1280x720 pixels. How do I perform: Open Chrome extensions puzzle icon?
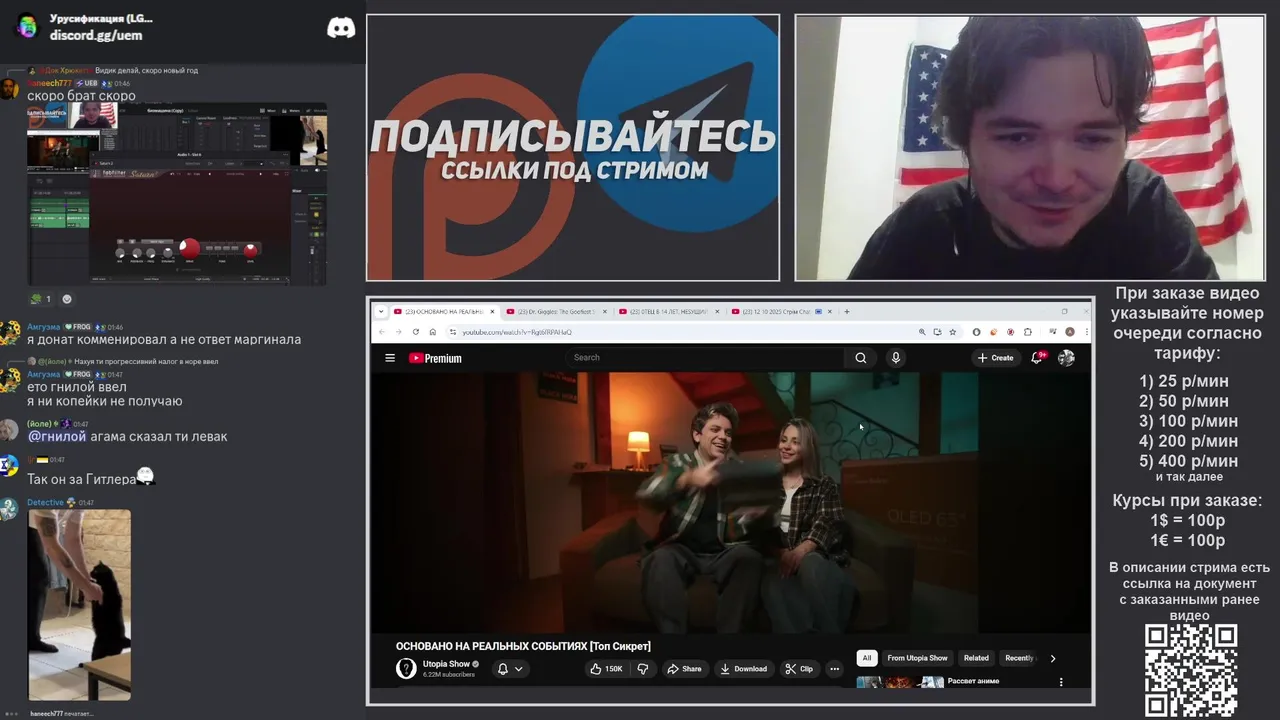coord(1028,332)
